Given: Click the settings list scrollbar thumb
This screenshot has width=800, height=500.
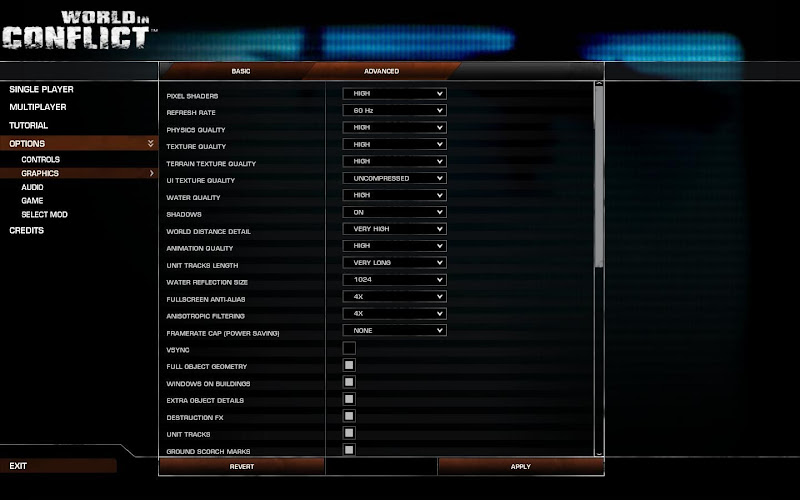Looking at the screenshot, I should [x=599, y=177].
